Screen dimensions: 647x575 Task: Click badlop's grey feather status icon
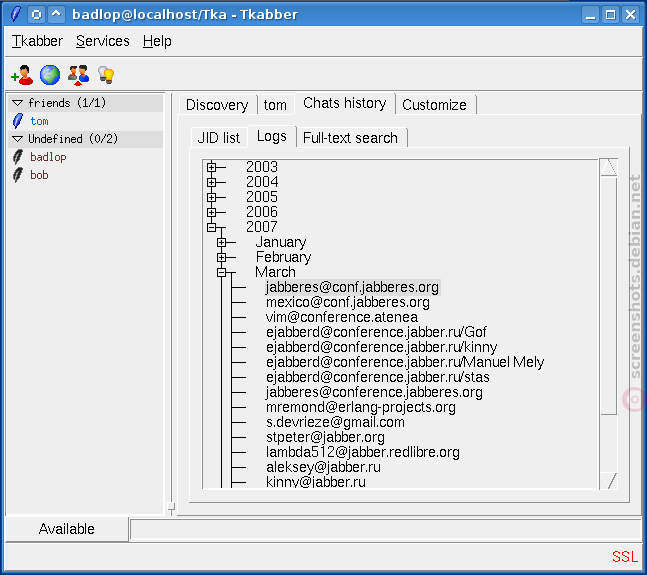pyautogui.click(x=18, y=157)
